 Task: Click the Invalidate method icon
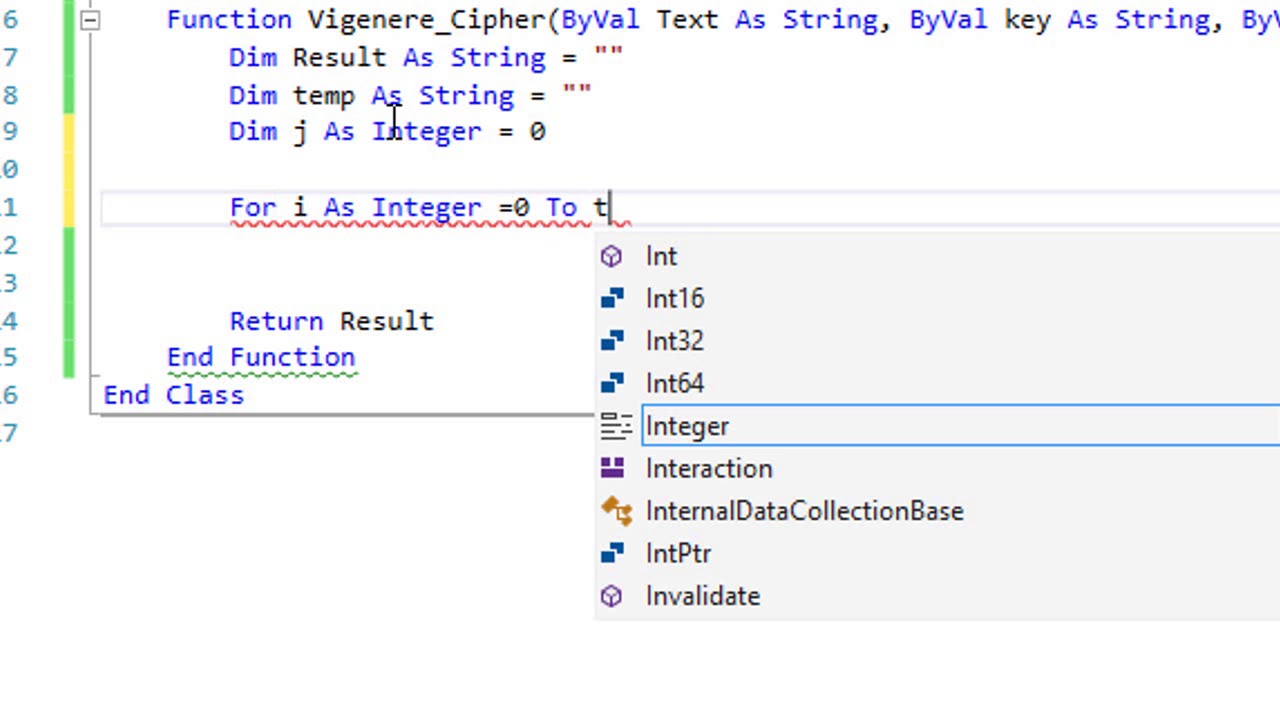(611, 596)
